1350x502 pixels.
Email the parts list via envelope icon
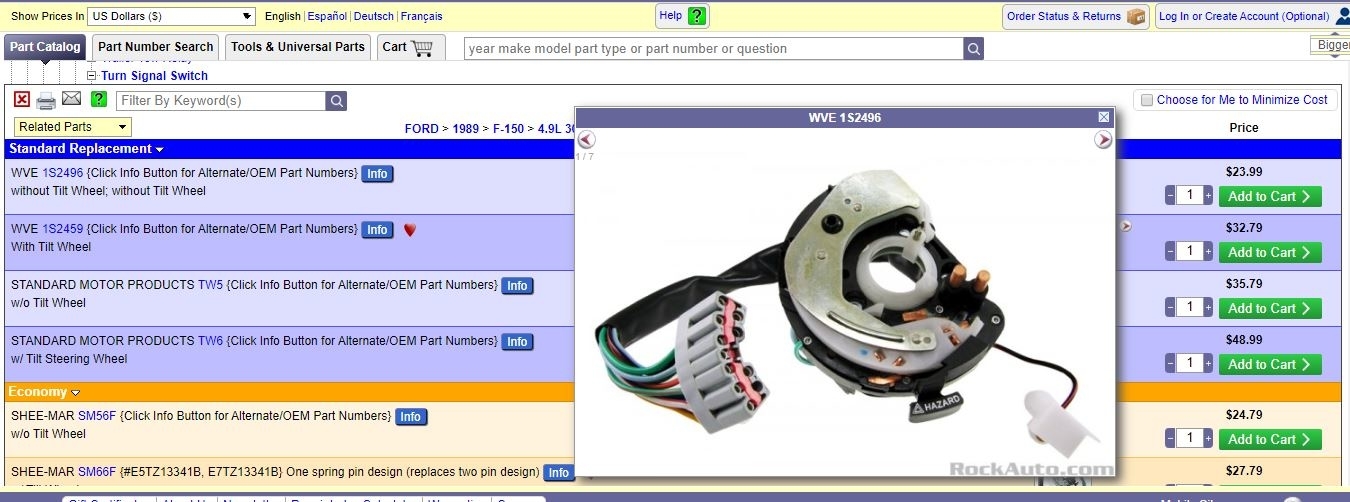click(71, 98)
